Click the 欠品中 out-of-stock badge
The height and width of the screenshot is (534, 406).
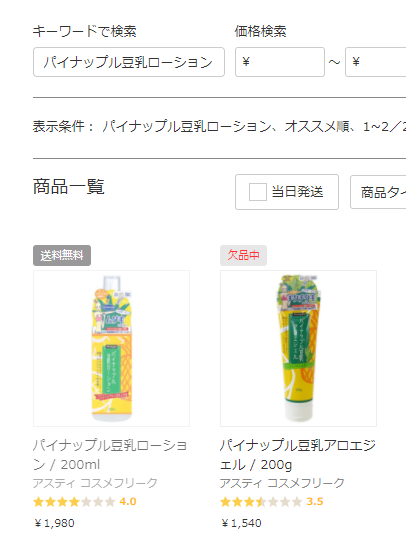(x=243, y=255)
